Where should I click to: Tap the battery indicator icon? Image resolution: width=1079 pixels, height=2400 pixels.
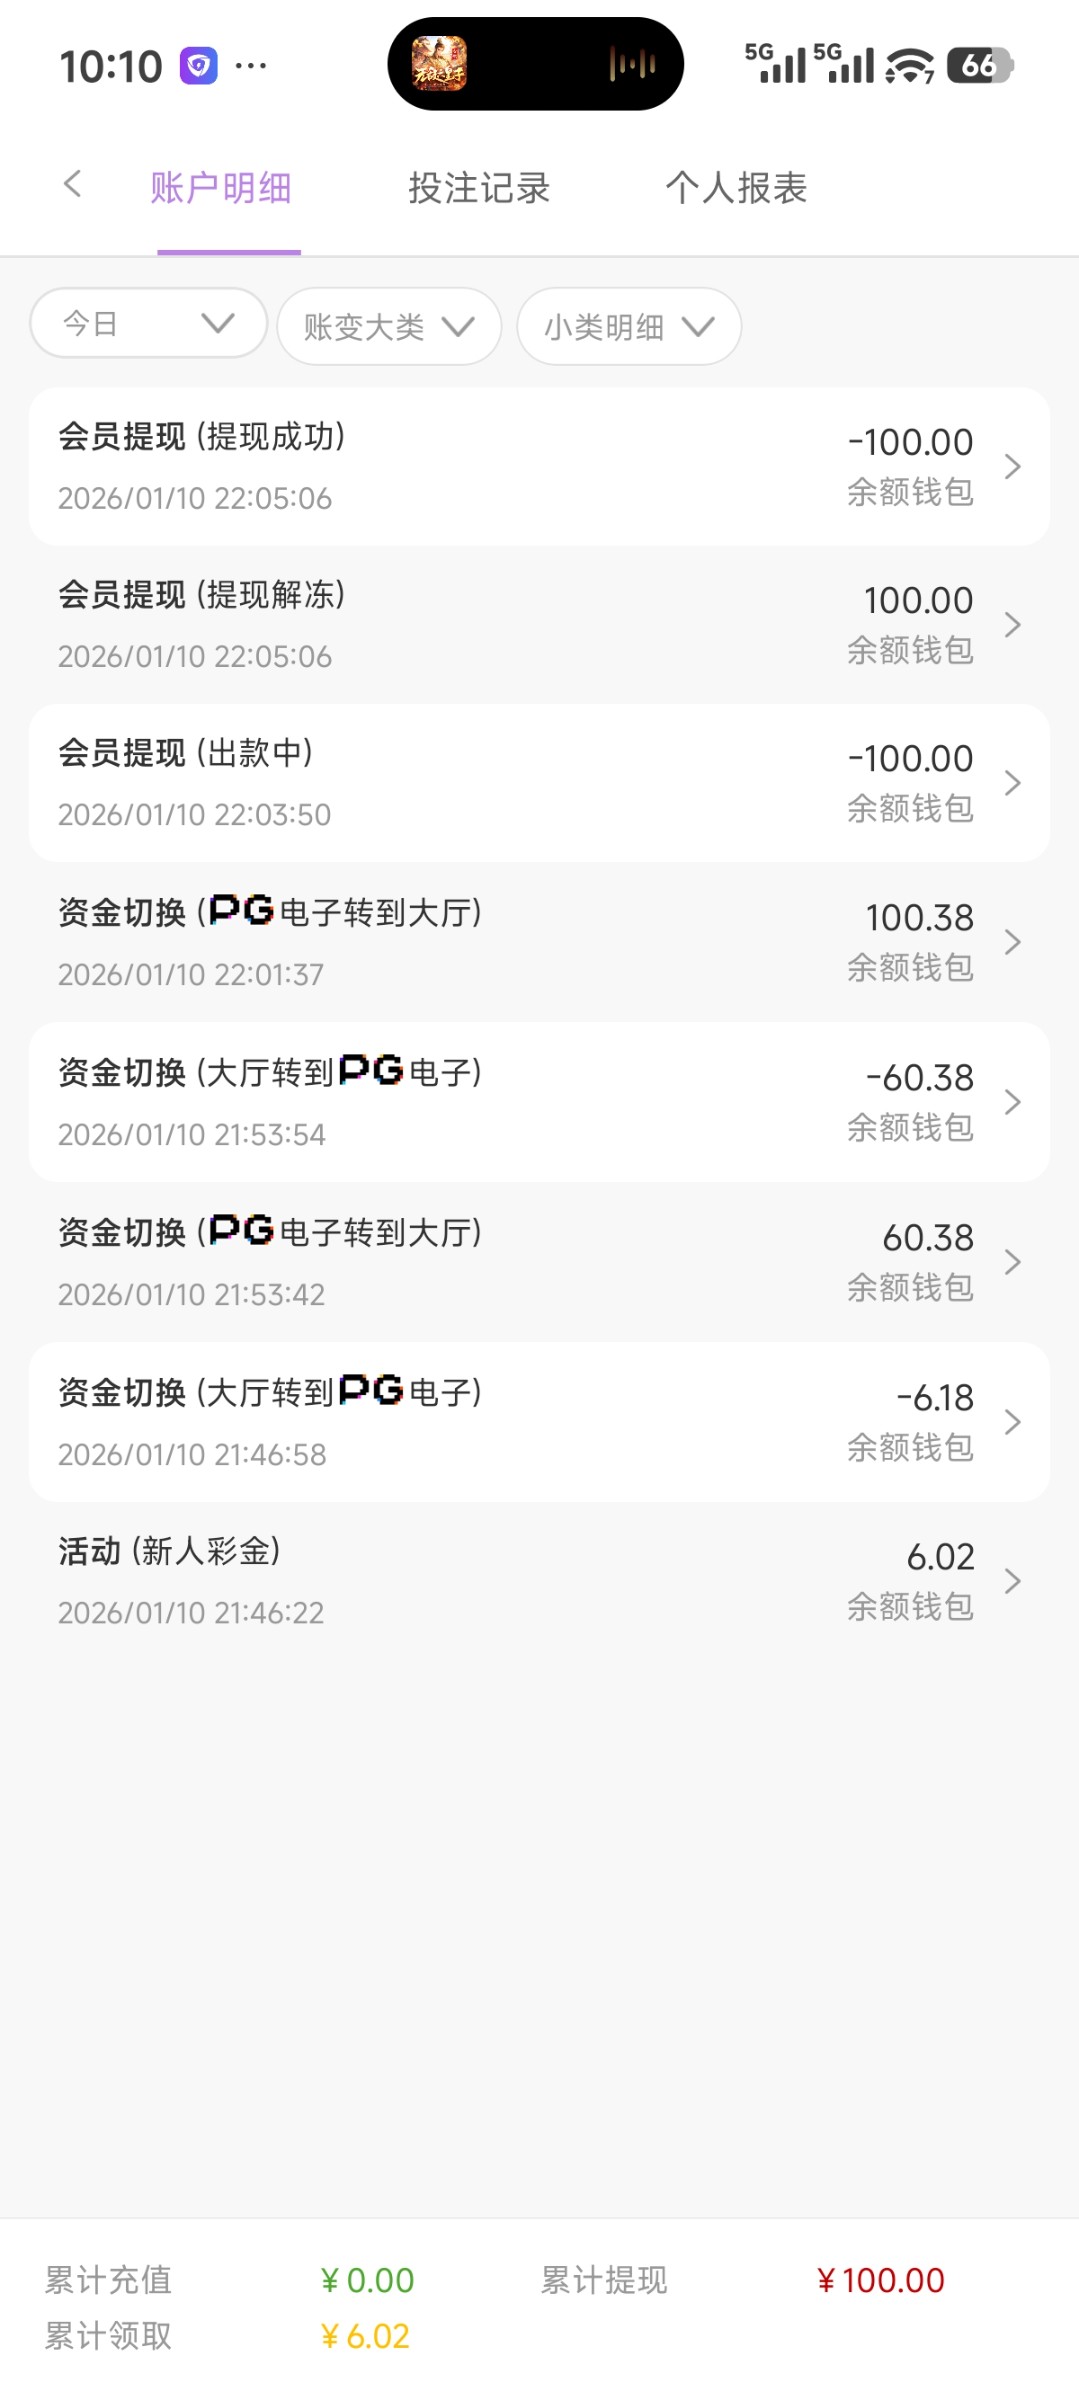point(980,66)
